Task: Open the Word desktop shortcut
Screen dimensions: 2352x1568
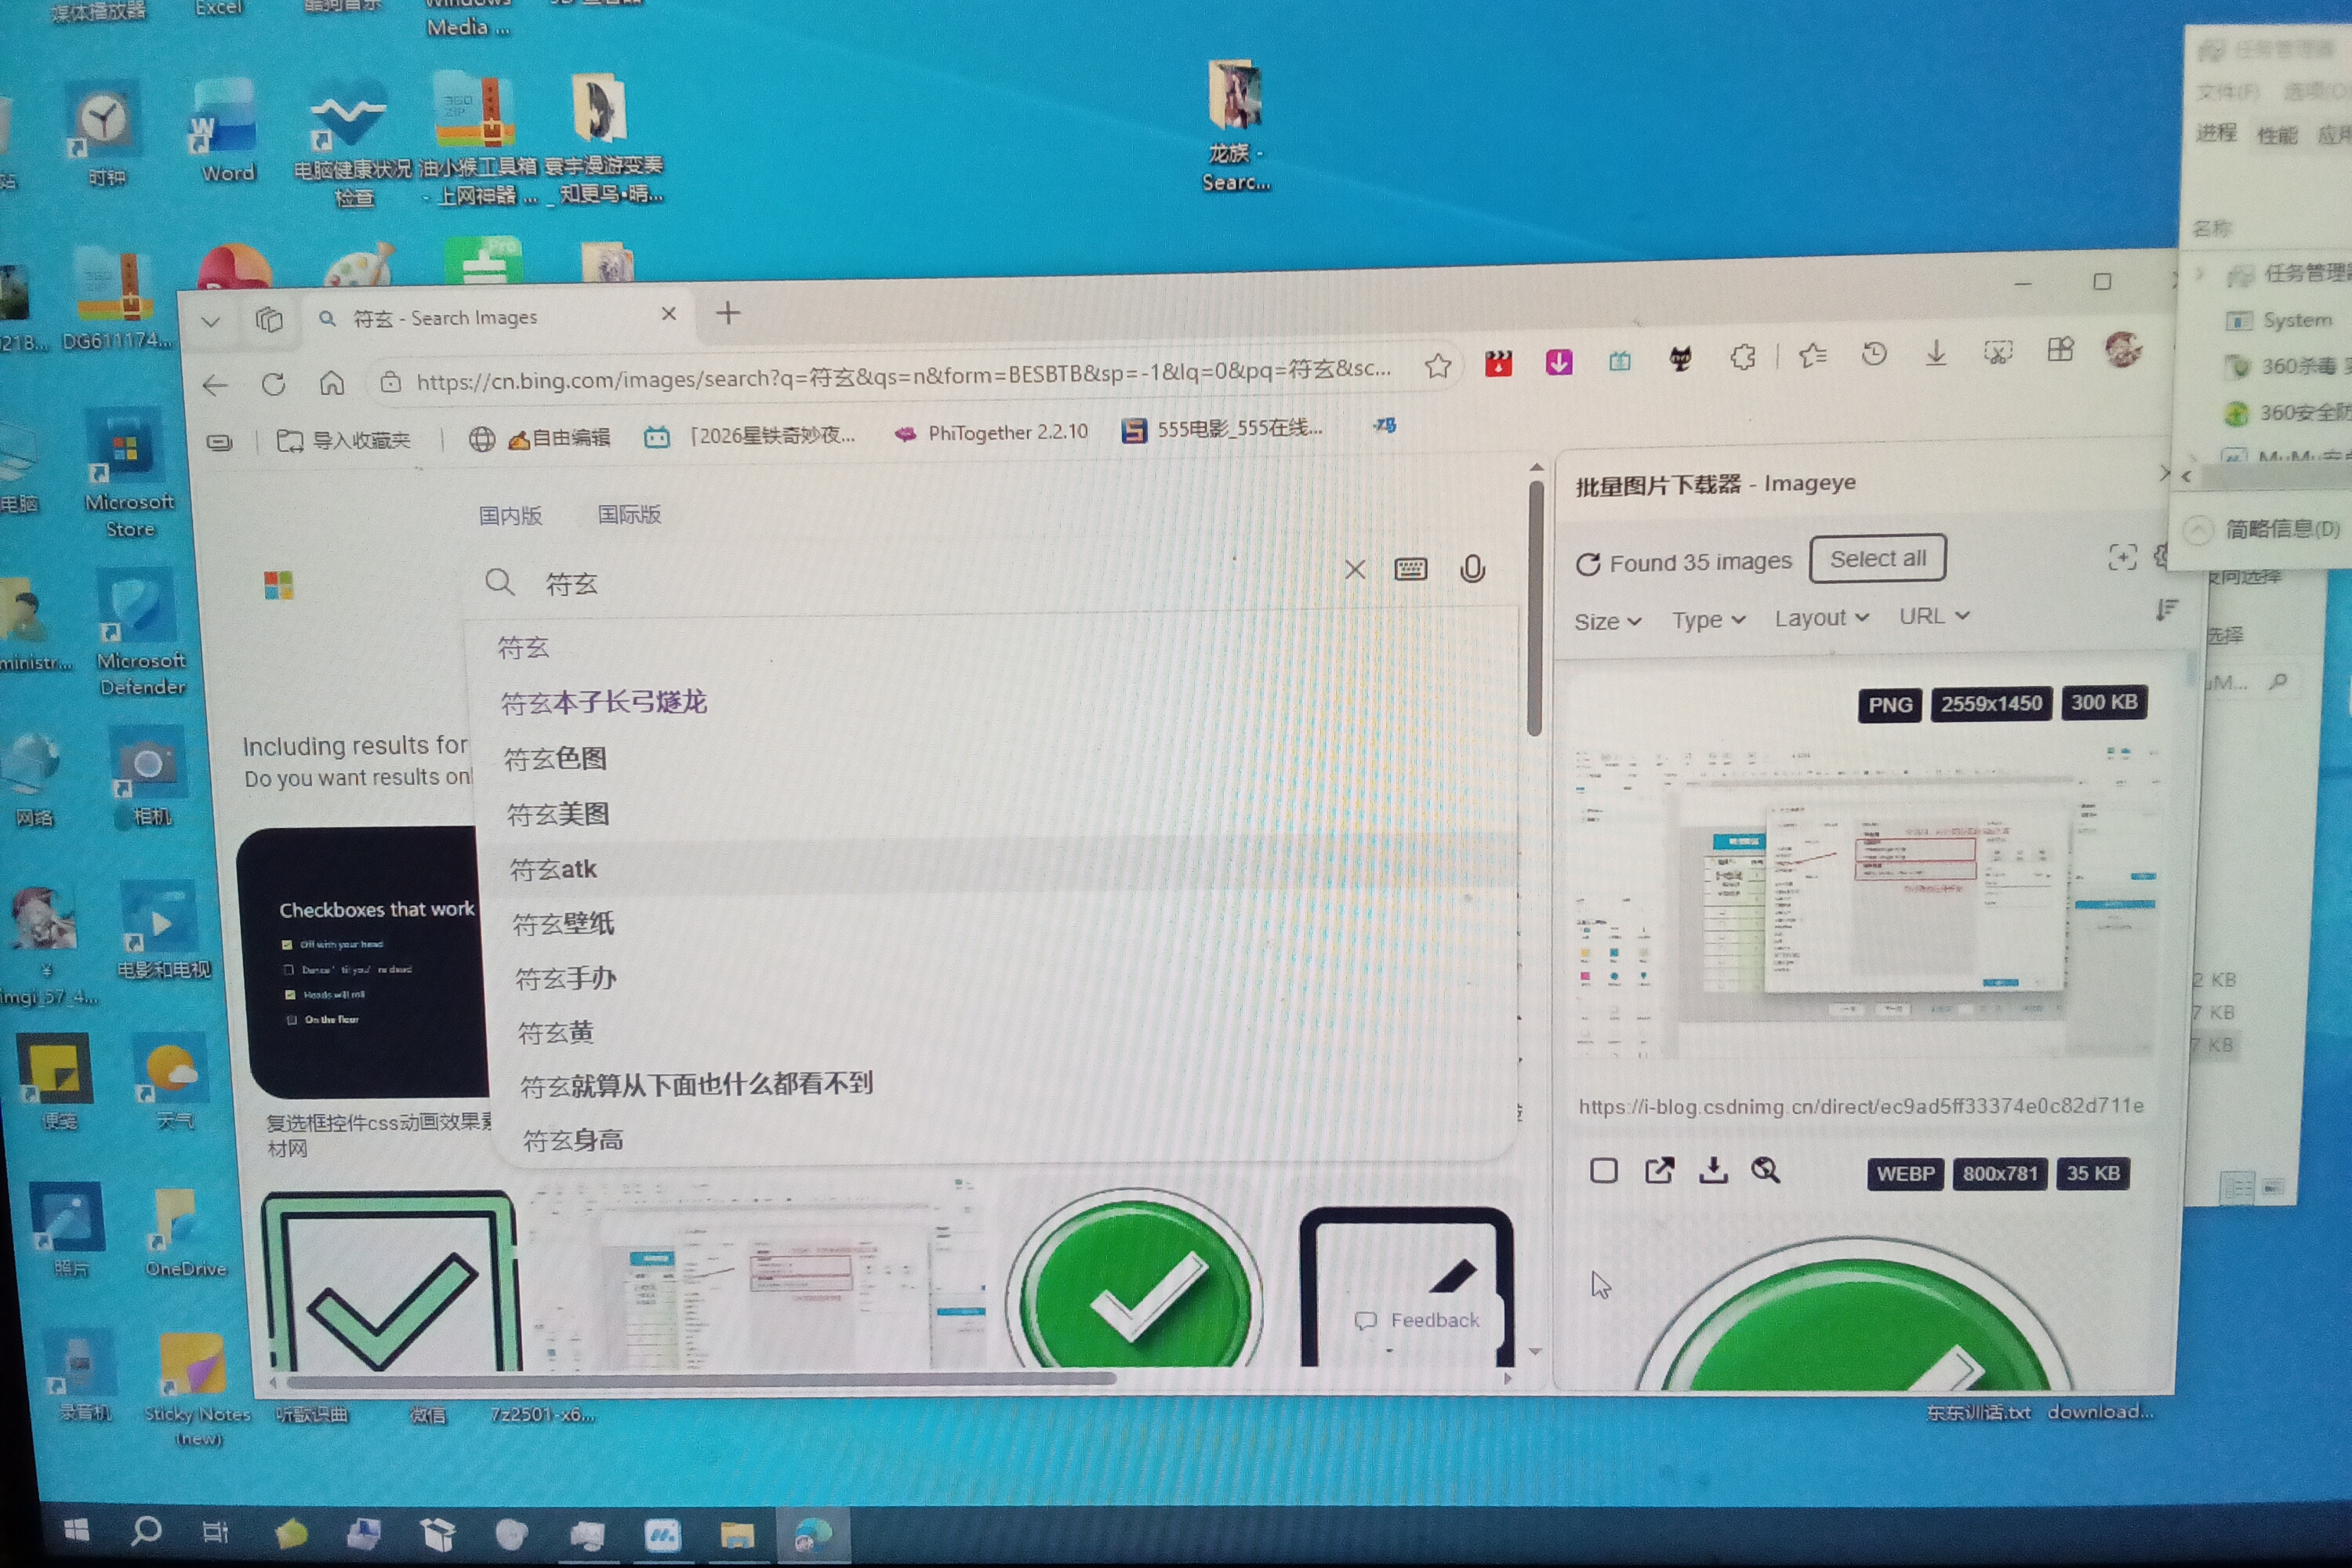Action: [x=226, y=132]
